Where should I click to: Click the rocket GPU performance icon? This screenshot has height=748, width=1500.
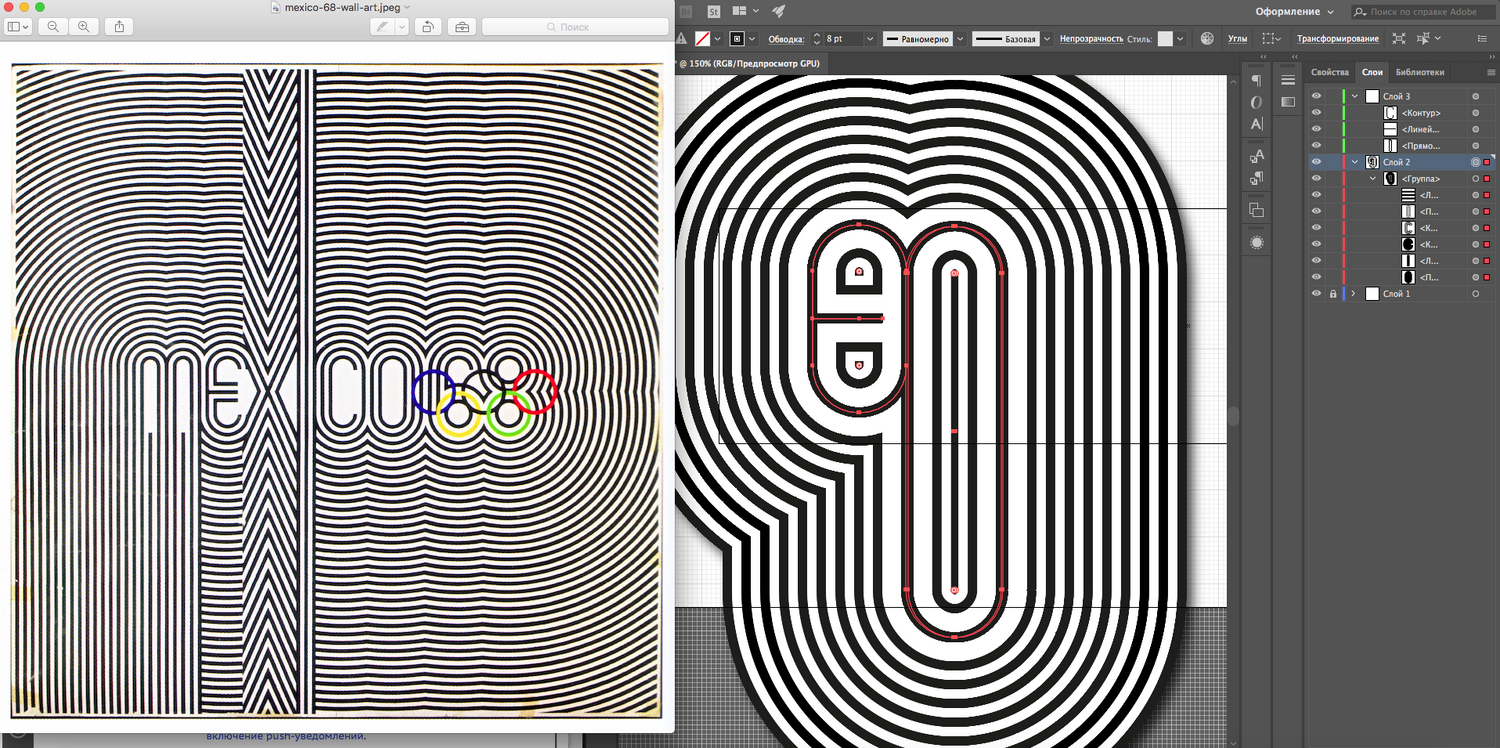point(779,11)
